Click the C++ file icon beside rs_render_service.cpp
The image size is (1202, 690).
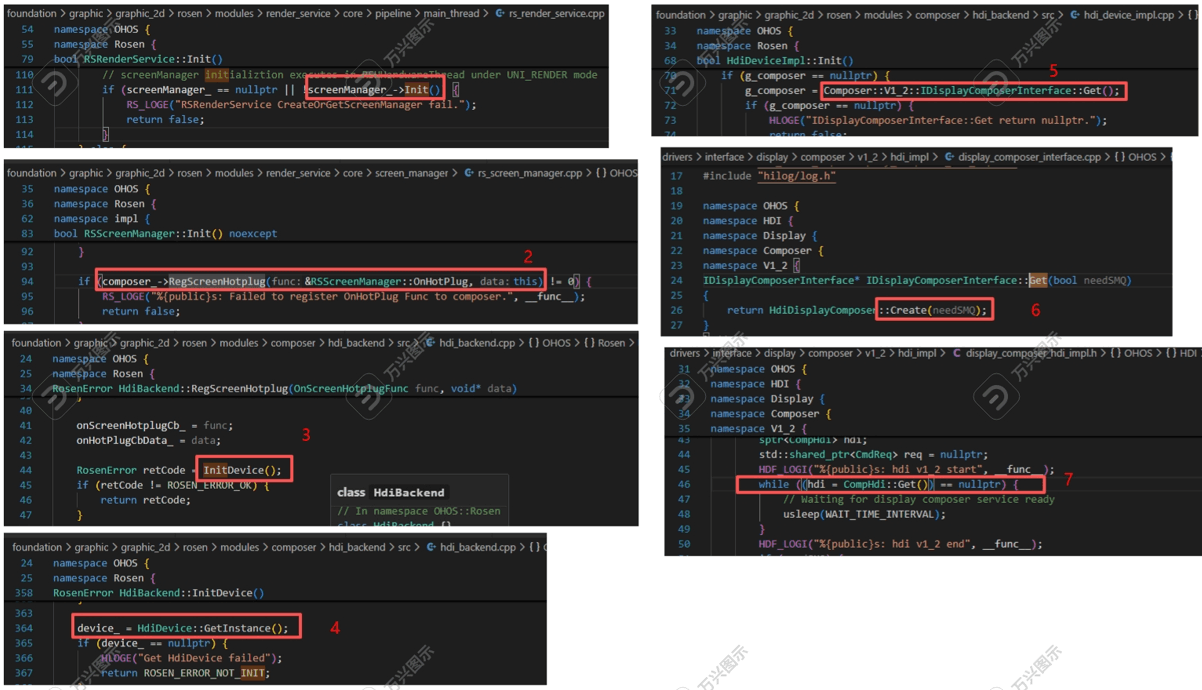tap(499, 14)
